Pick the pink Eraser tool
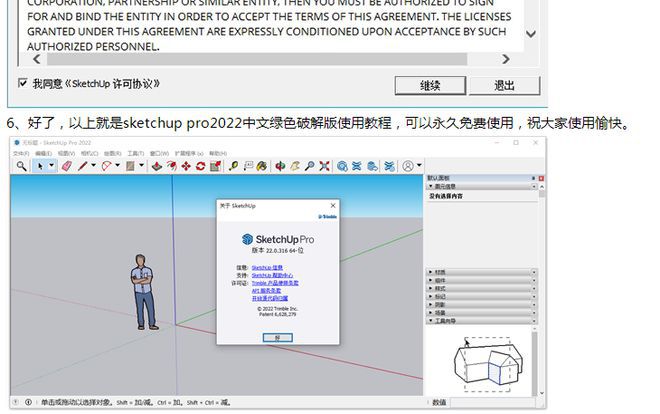The image size is (660, 414). point(67,166)
